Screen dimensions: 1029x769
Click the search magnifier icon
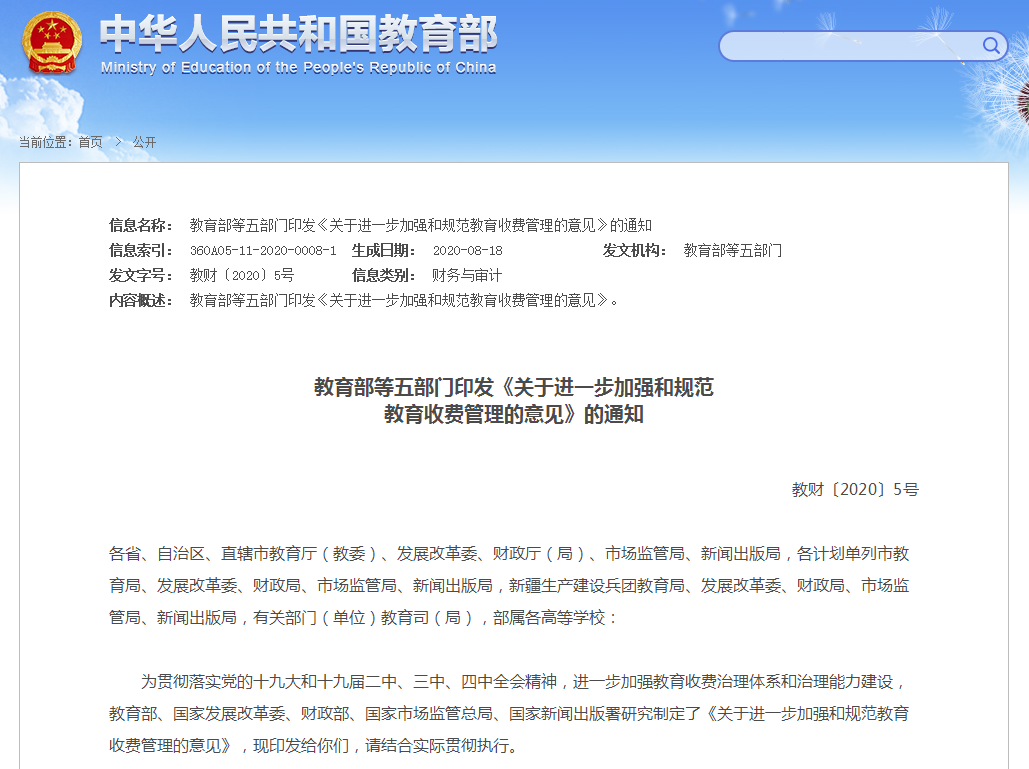coord(992,46)
